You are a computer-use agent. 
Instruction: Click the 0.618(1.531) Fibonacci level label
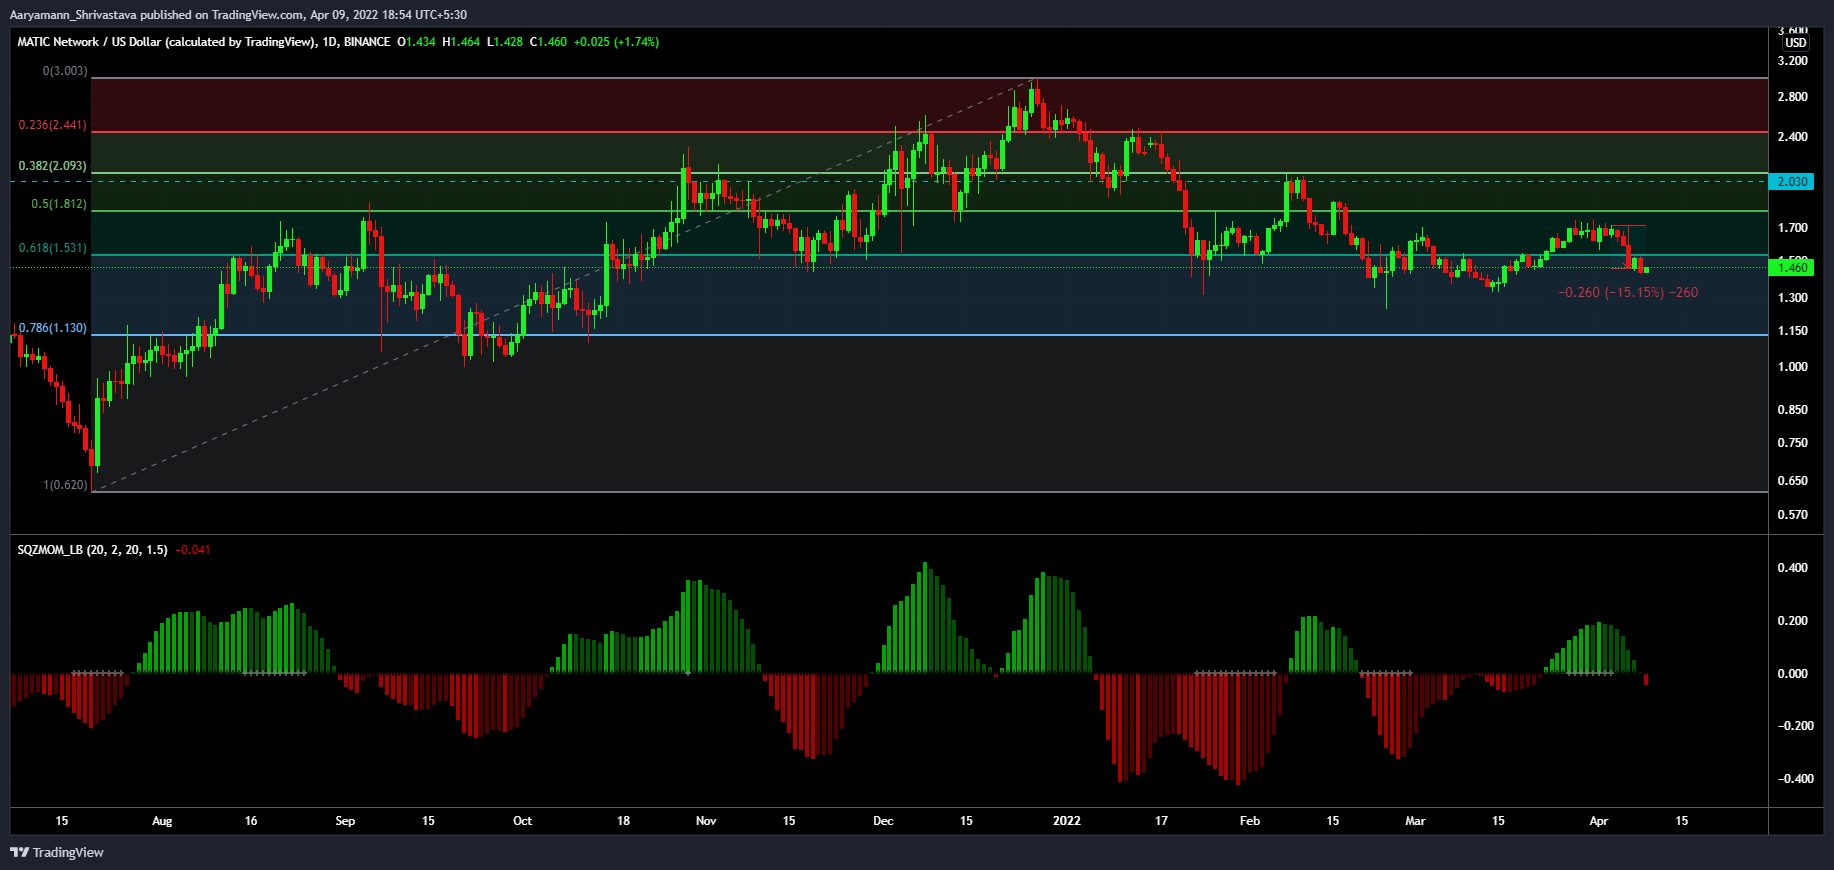(52, 248)
